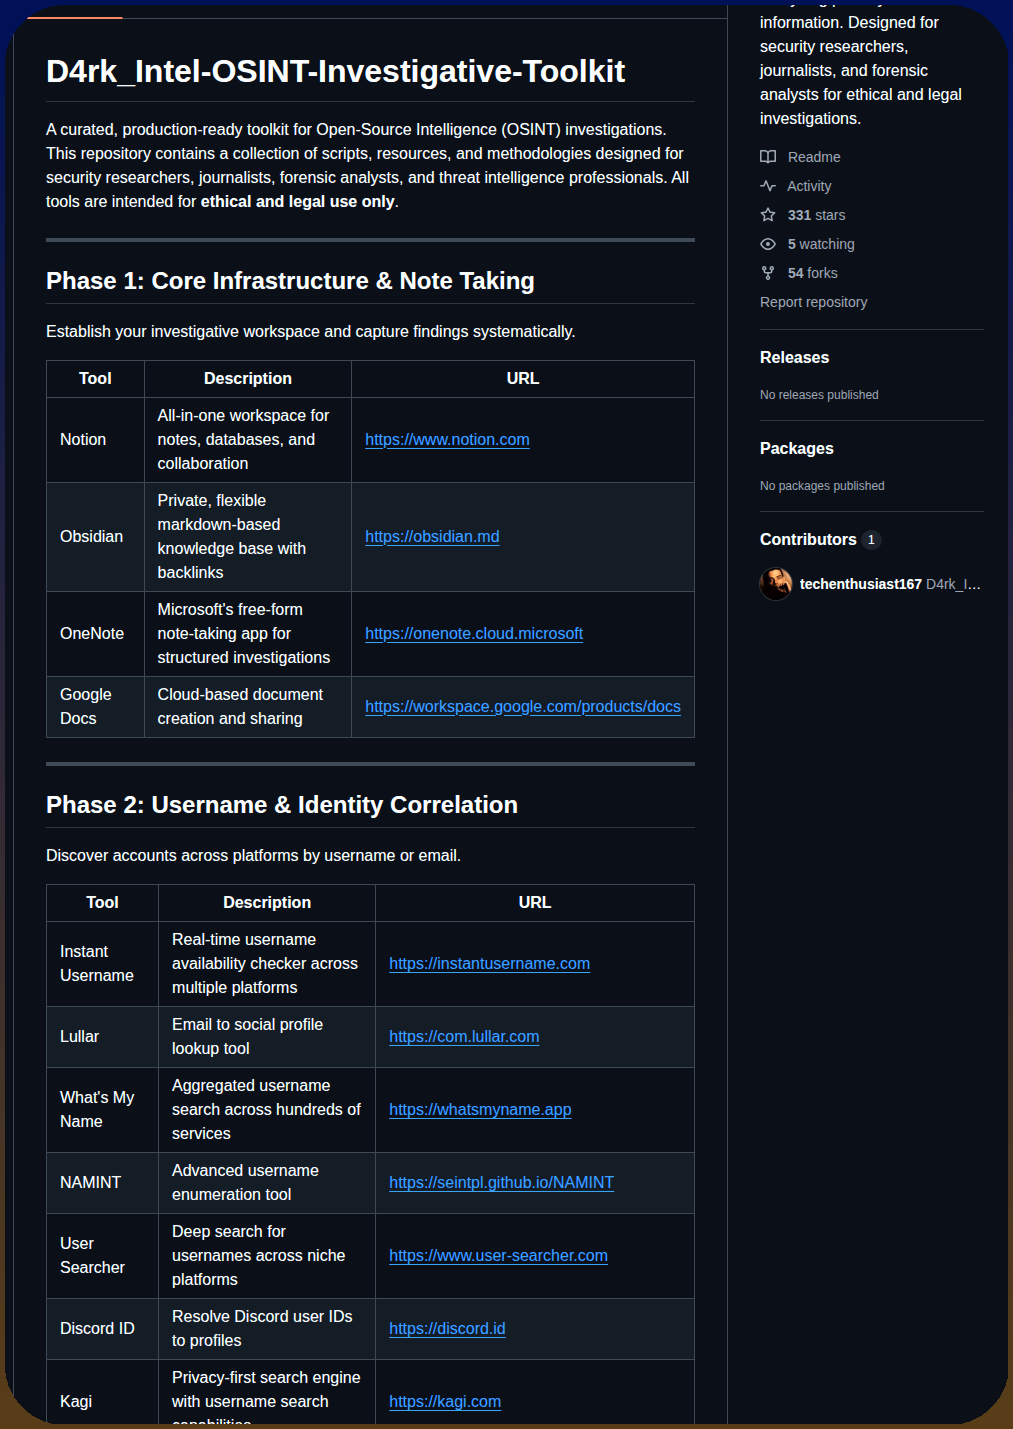
Task: Open the https://whatsmyname.app link
Action: (x=480, y=1110)
